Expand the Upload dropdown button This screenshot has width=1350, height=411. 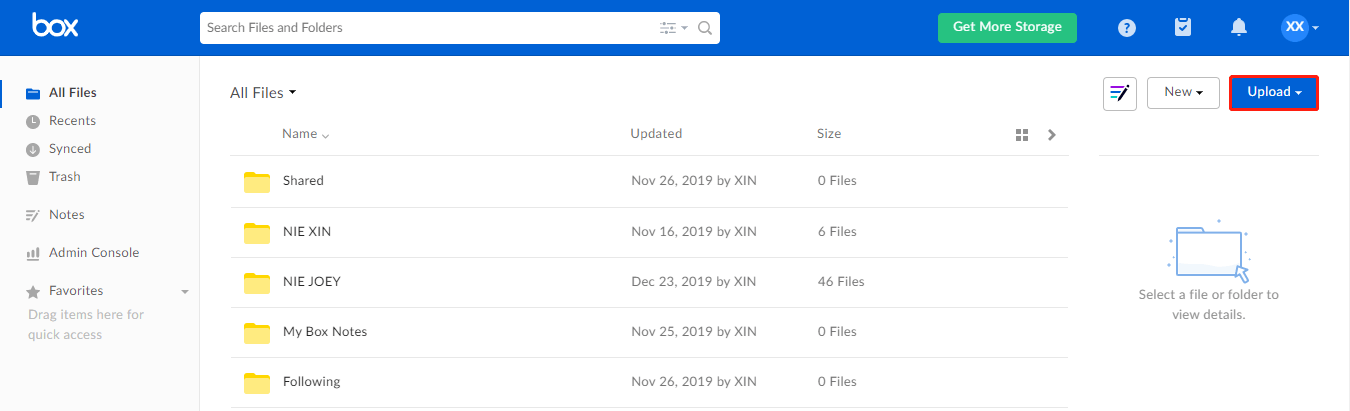1274,92
